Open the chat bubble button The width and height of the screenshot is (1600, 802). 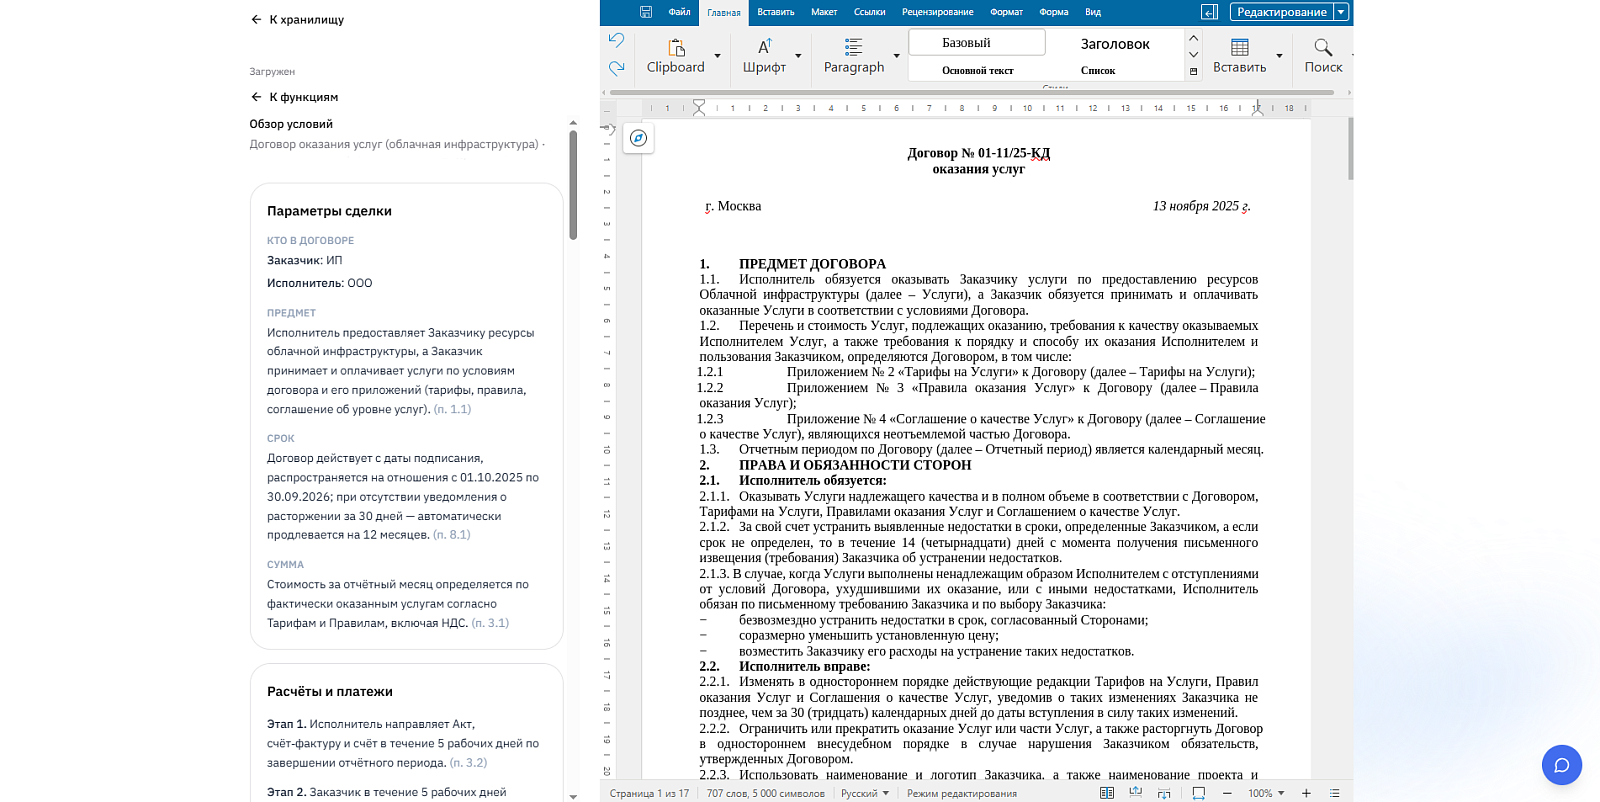click(1562, 766)
